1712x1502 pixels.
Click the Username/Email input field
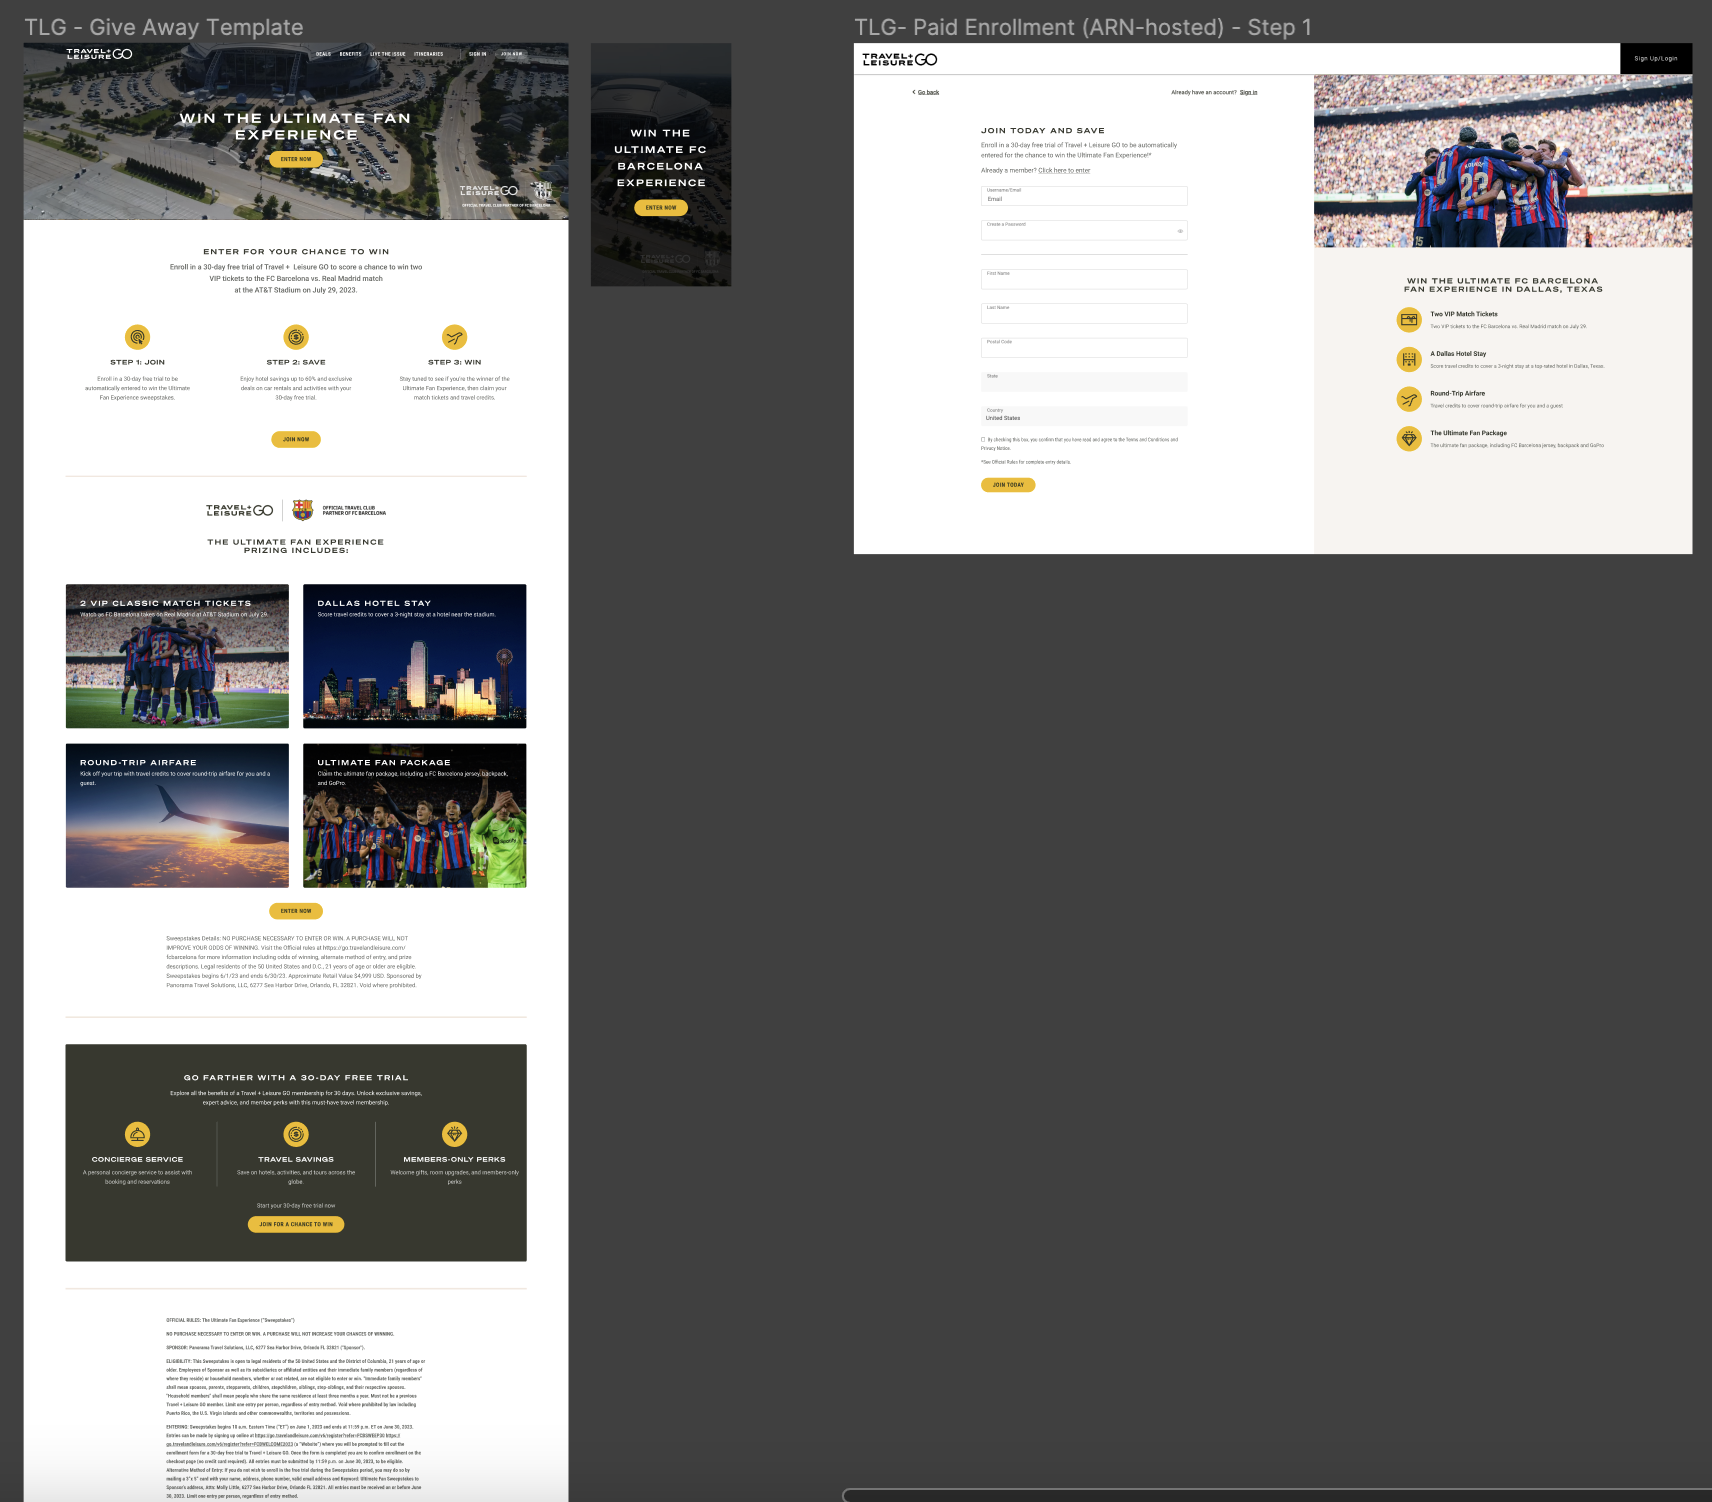coord(1084,196)
